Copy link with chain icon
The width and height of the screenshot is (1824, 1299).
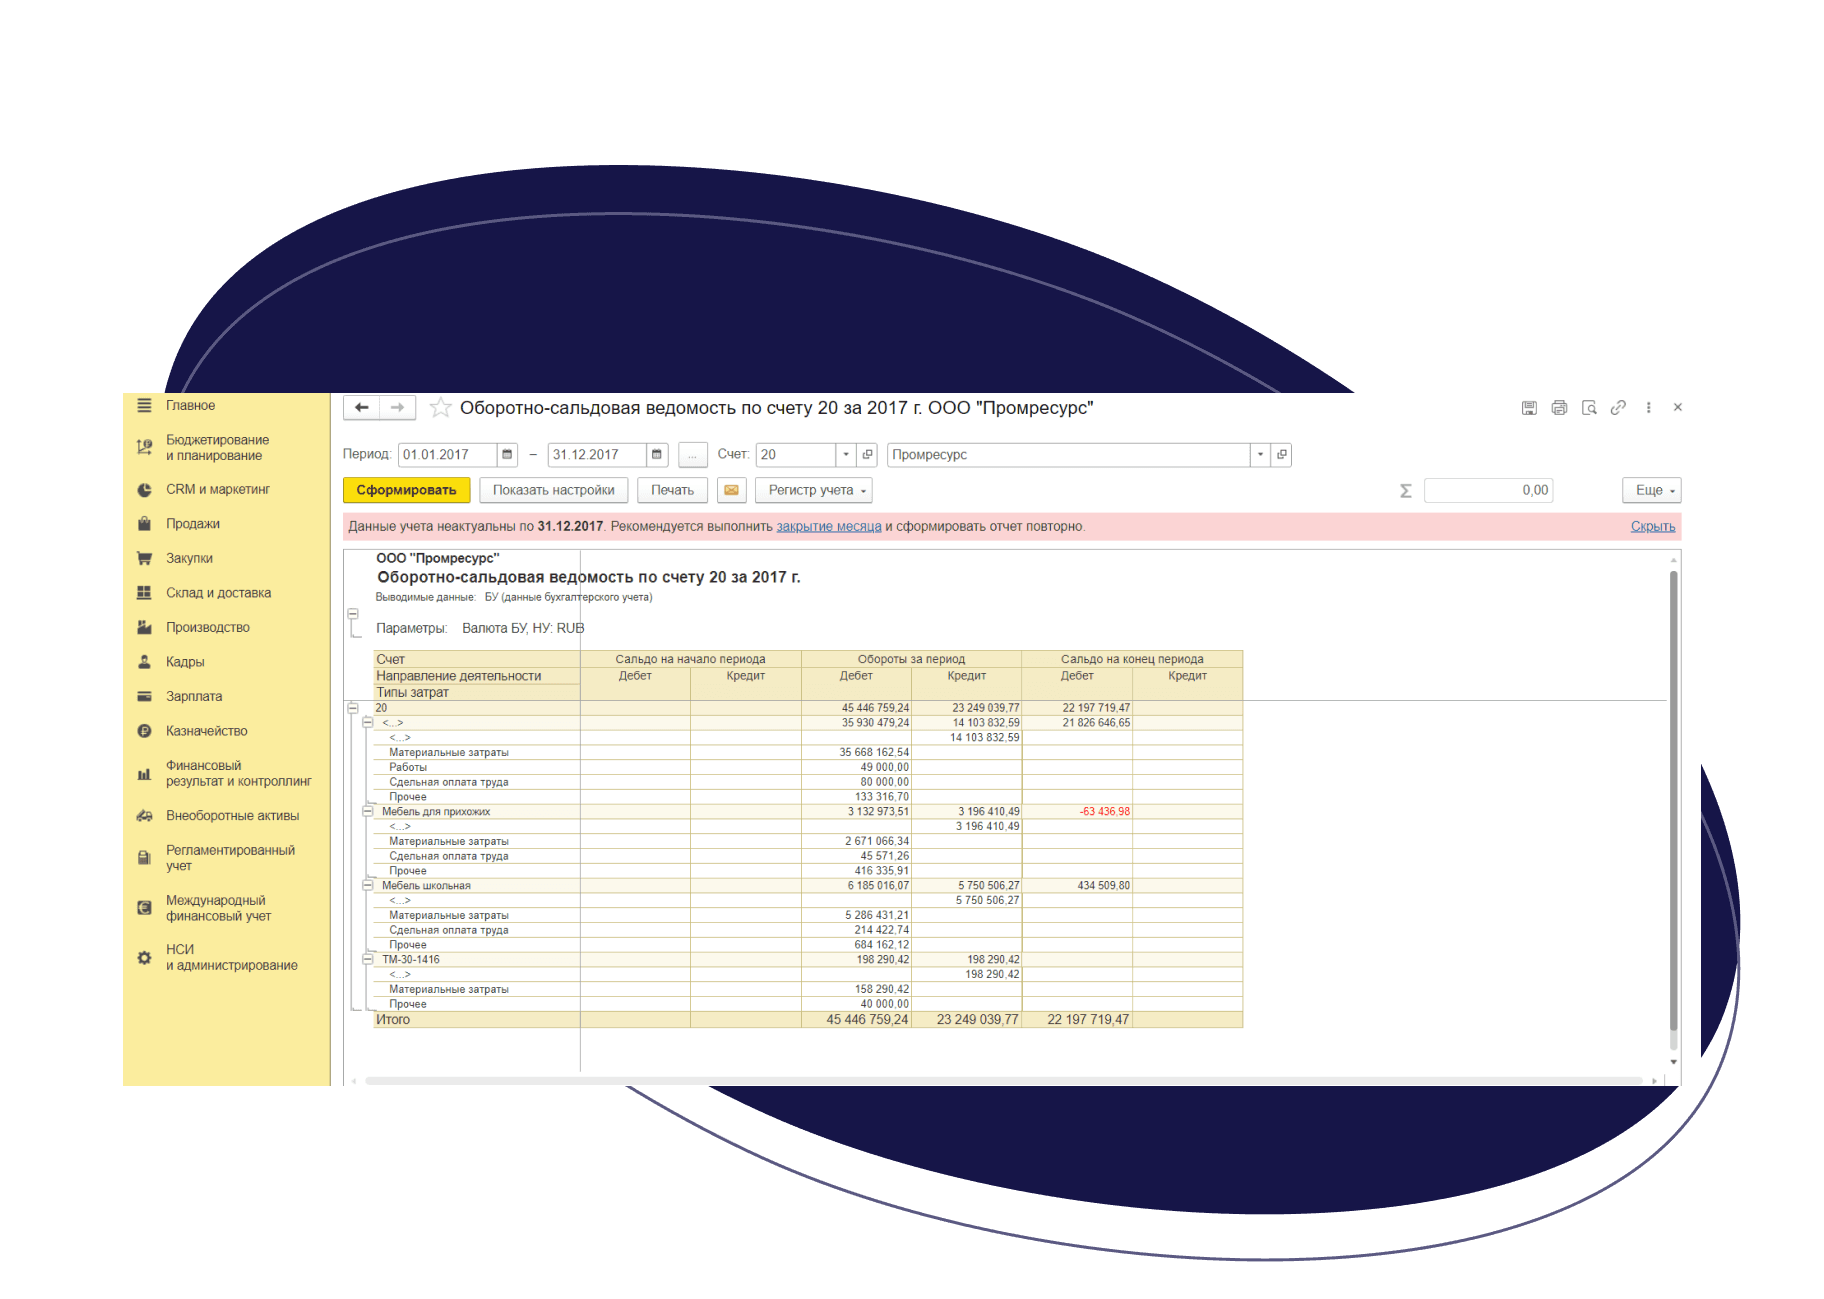(x=1618, y=408)
